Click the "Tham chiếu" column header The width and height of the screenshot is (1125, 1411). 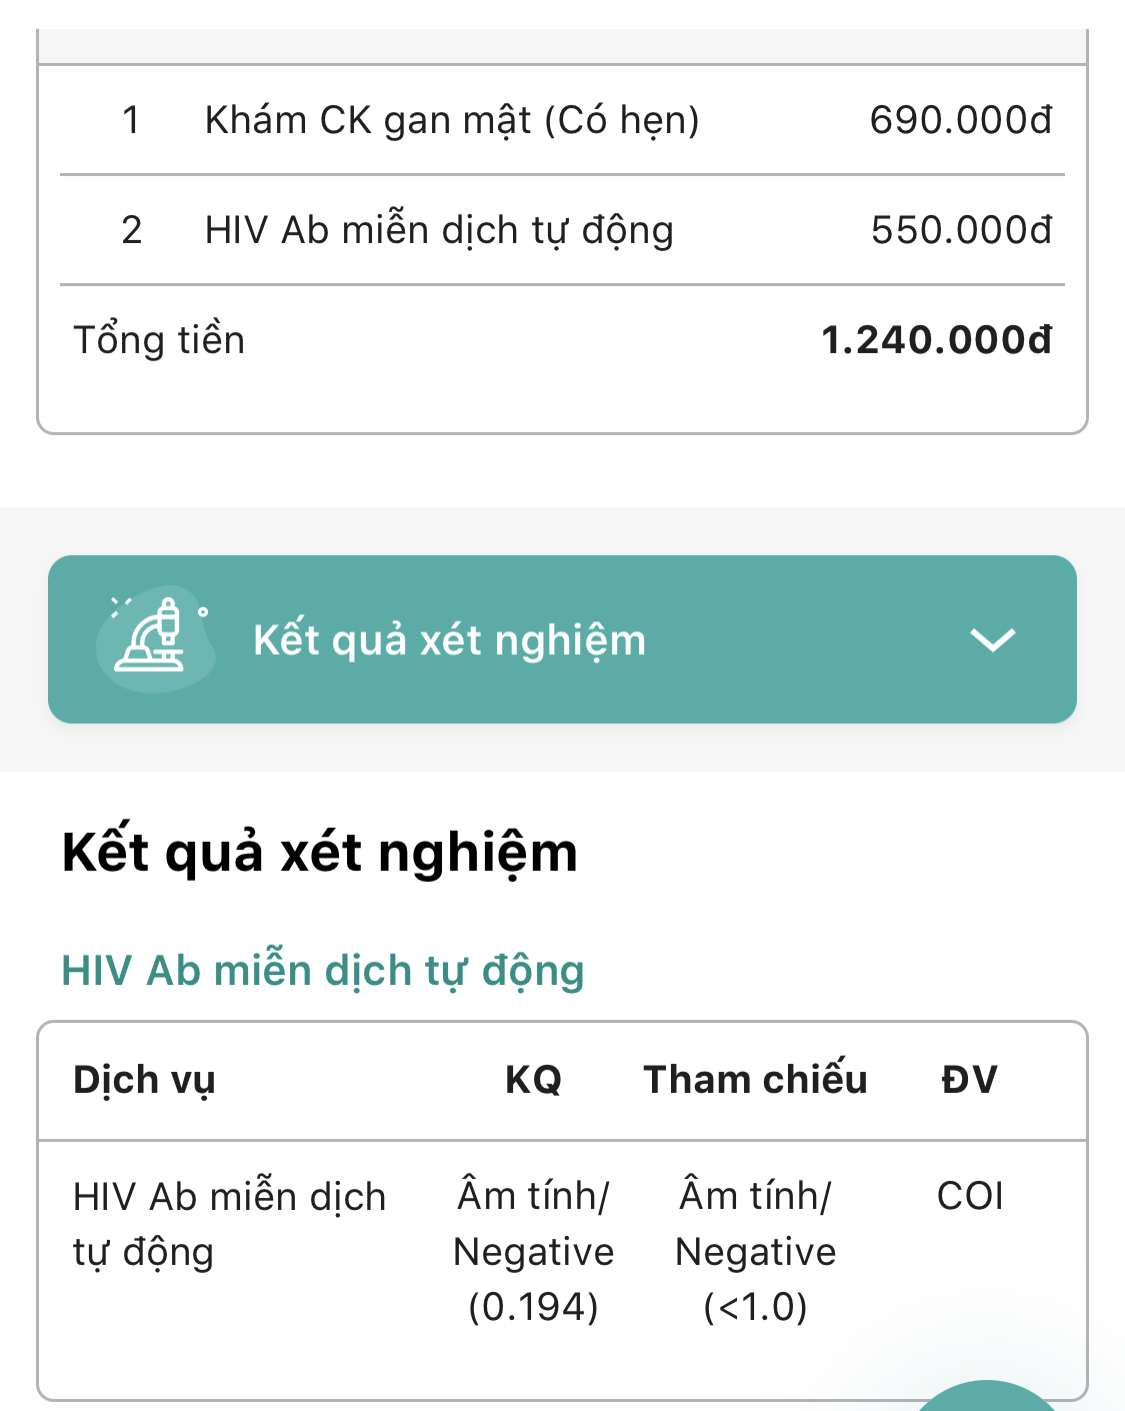(x=755, y=1080)
